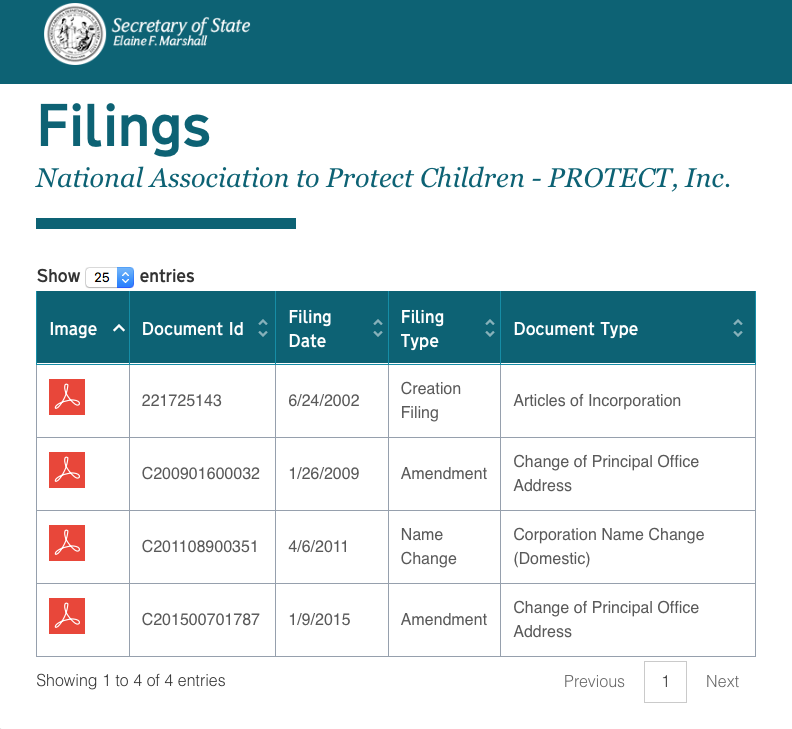Click the Creation Filing type cell
This screenshot has height=729, width=792.
click(x=431, y=400)
